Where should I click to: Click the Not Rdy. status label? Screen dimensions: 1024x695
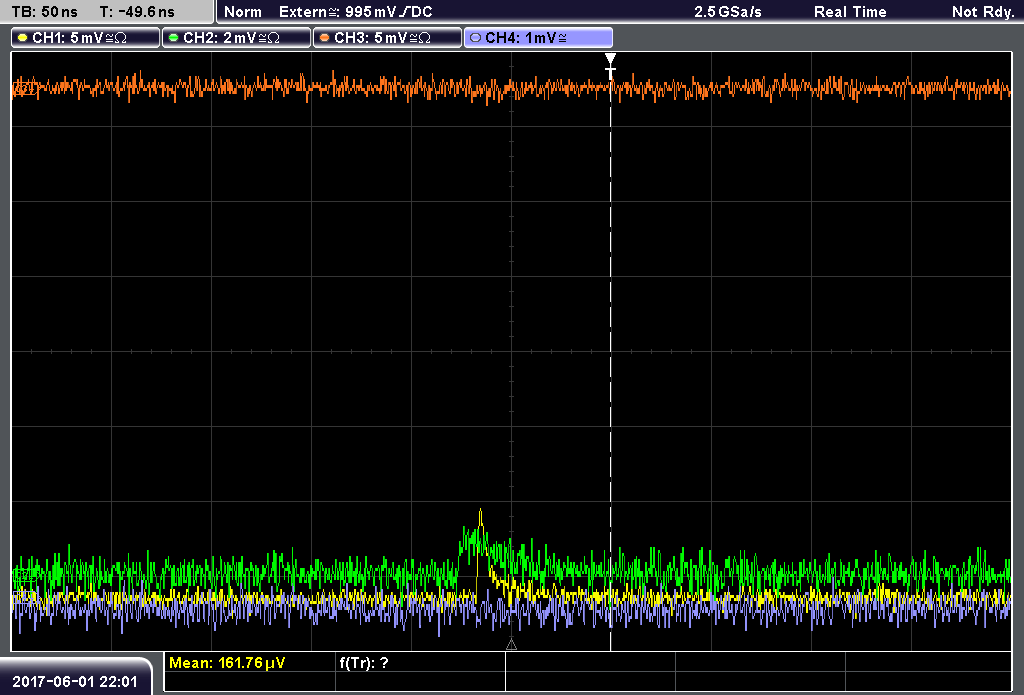coord(983,12)
